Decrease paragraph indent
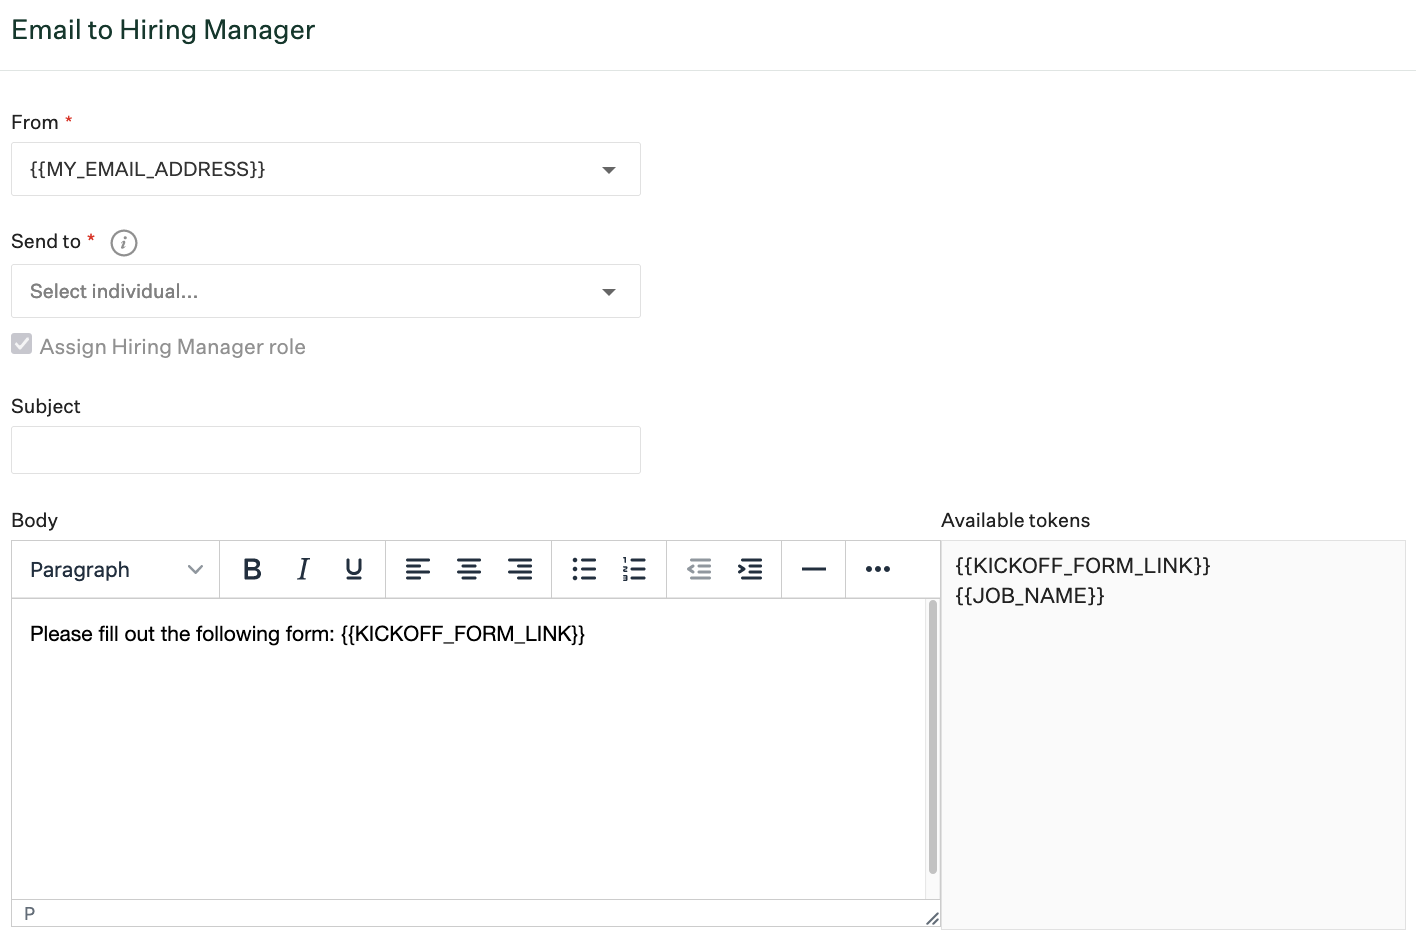Viewport: 1416px width, 938px height. click(699, 569)
